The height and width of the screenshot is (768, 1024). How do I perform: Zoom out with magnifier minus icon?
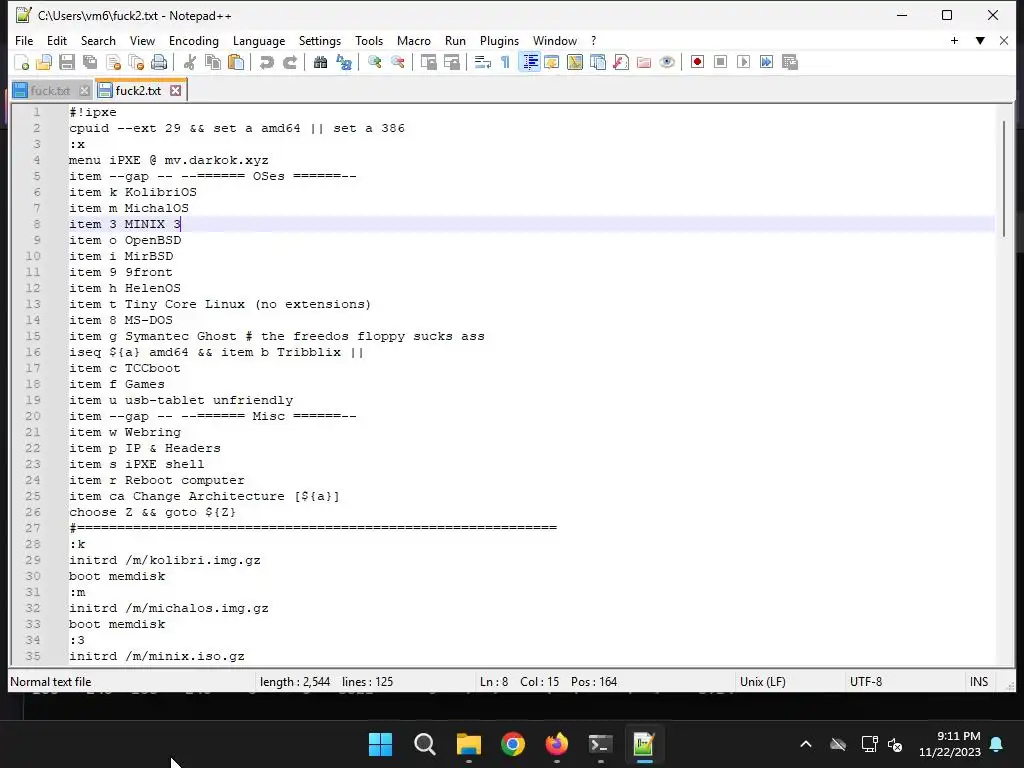pyautogui.click(x=398, y=62)
